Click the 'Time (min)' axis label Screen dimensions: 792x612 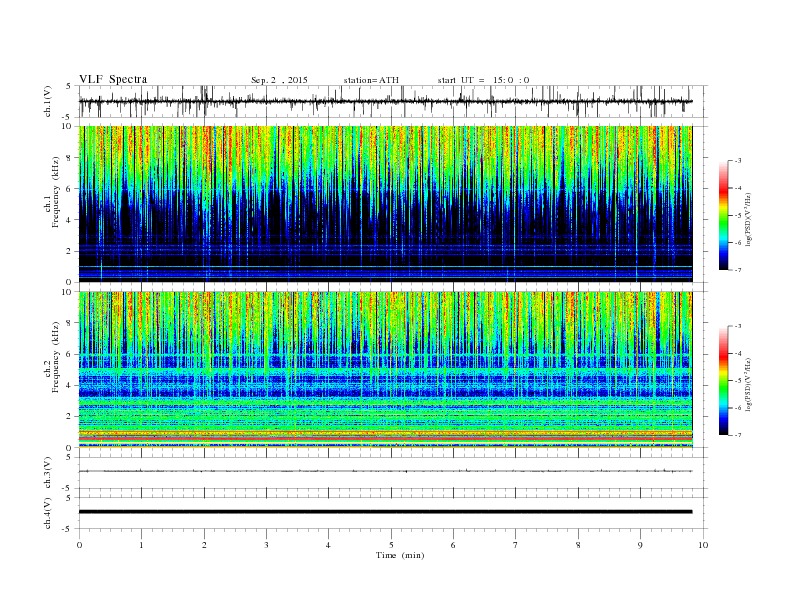point(400,555)
